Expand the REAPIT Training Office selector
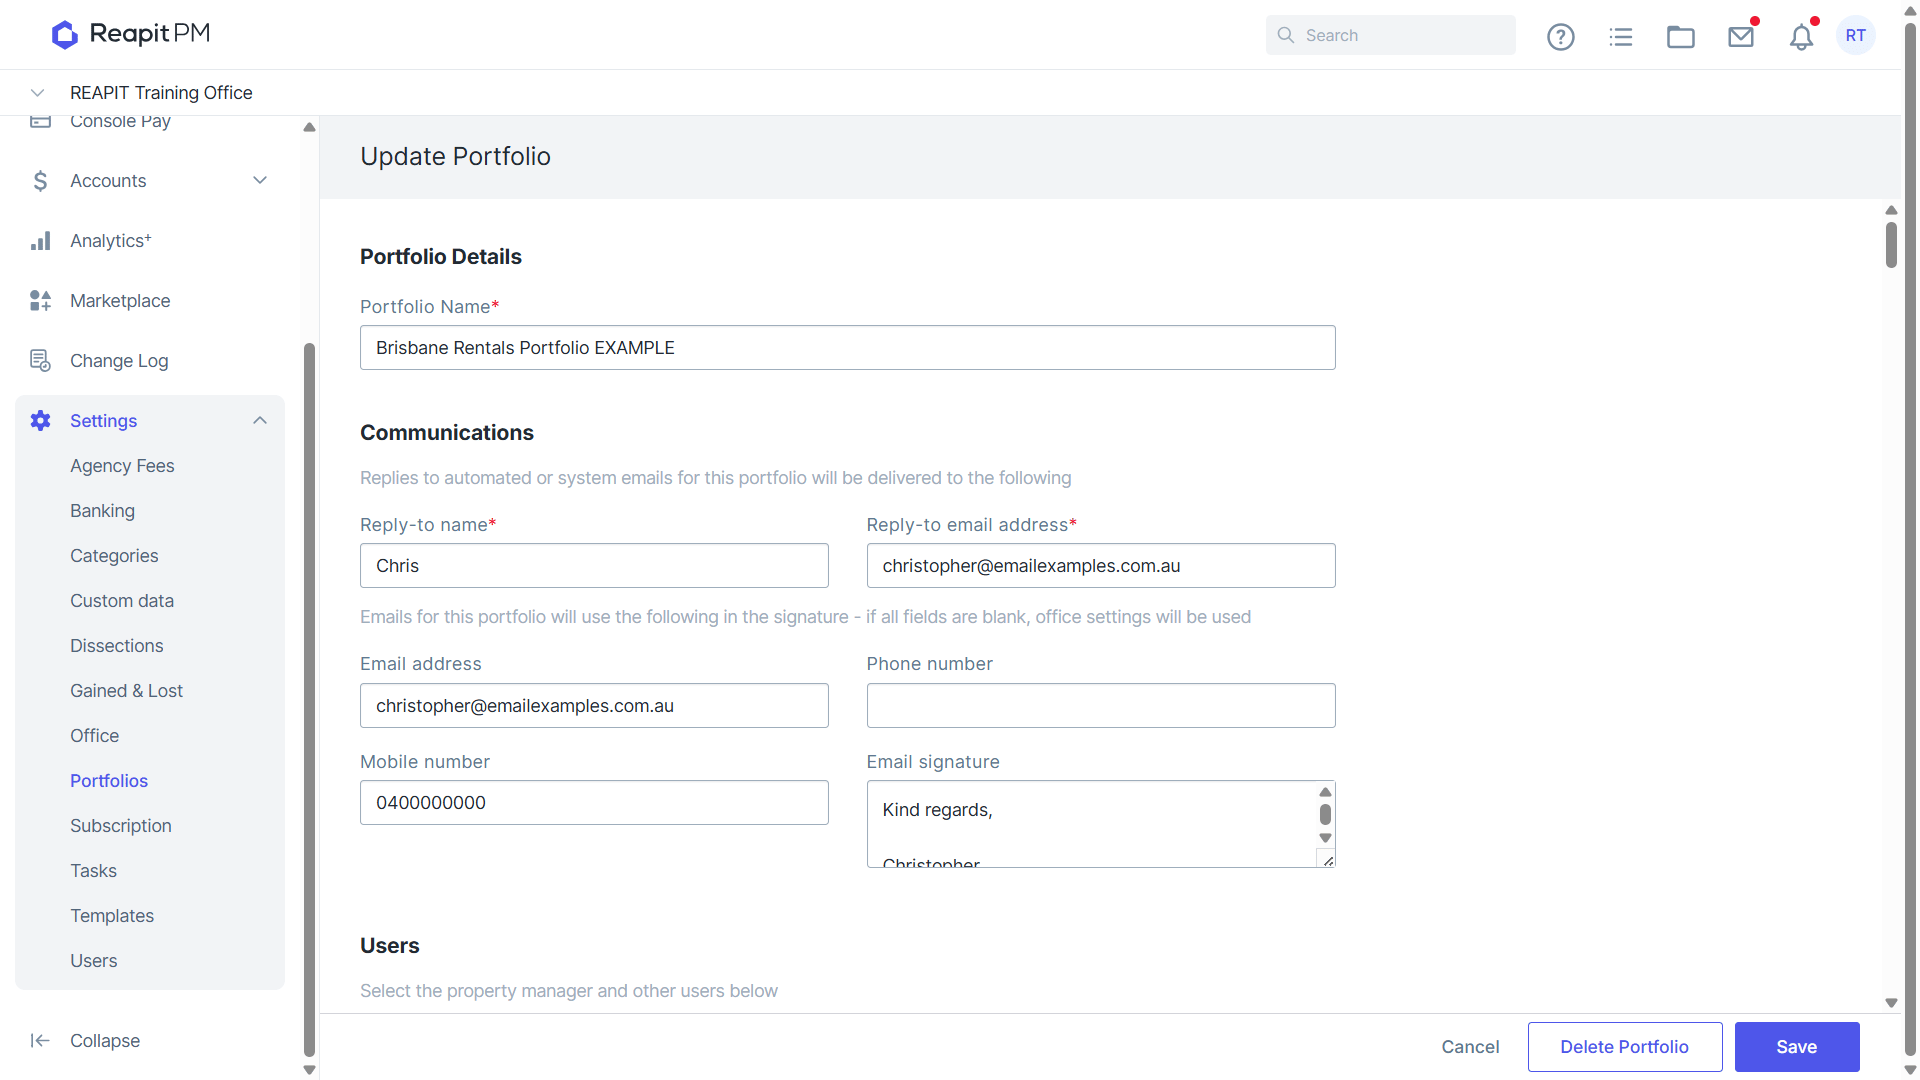This screenshot has height=1080, width=1920. pos(37,93)
